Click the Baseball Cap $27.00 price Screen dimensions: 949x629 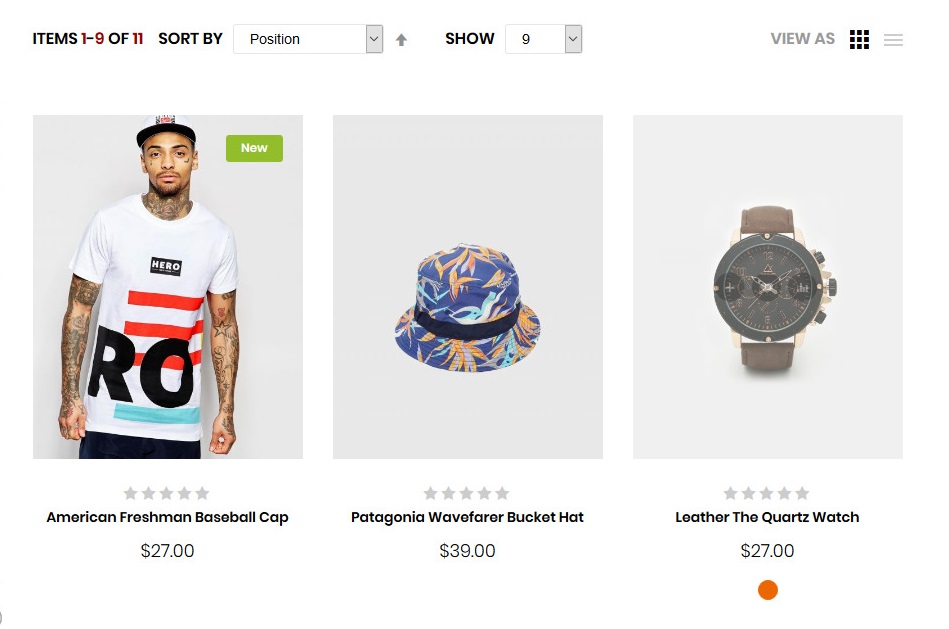[167, 551]
